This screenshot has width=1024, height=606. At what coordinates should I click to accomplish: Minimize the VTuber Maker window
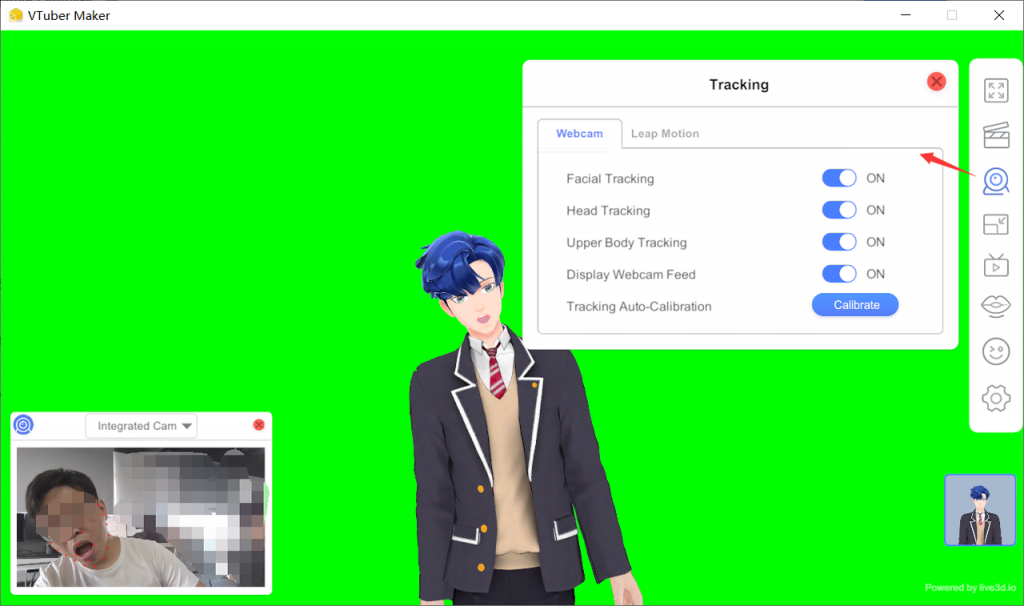905,14
